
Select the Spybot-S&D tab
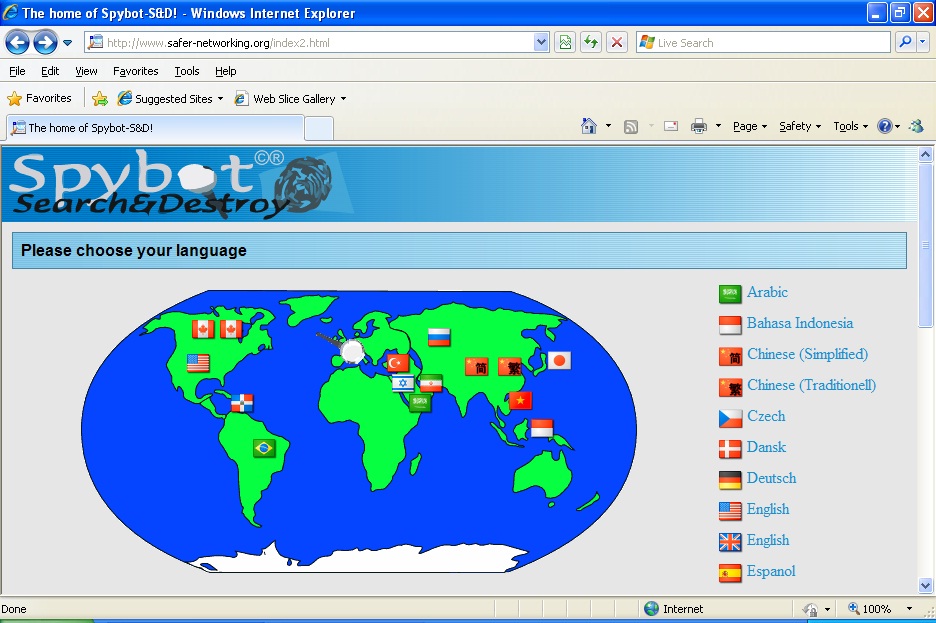coord(155,128)
